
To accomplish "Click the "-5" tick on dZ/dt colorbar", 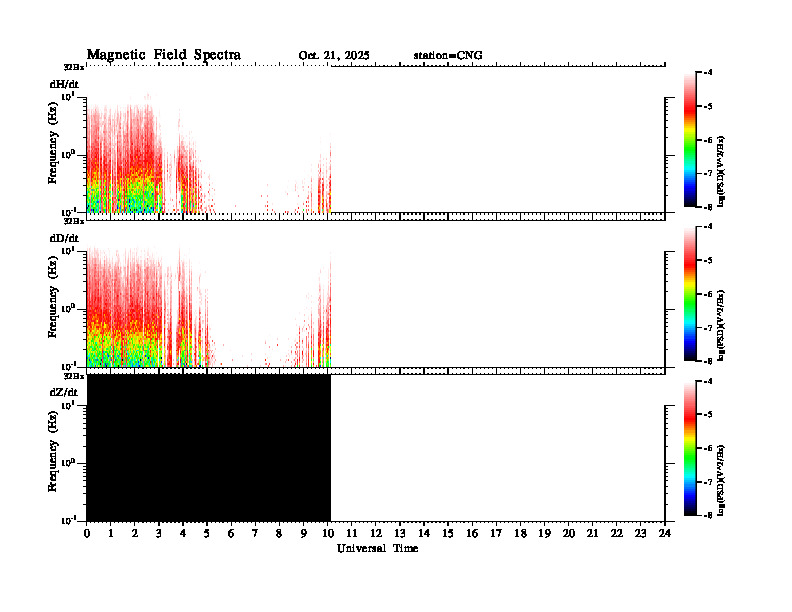I will (708, 415).
